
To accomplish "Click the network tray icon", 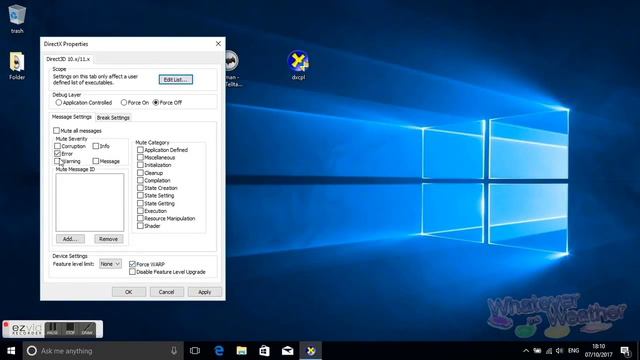I will (x=549, y=351).
